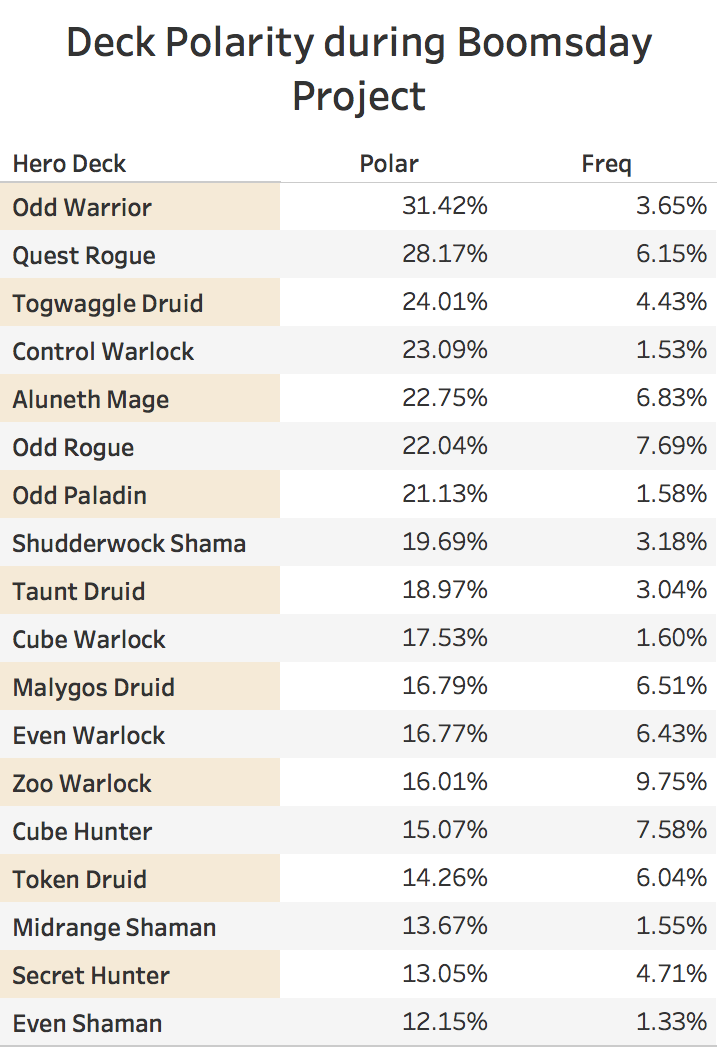Click the Polar column header
Image resolution: width=720 pixels, height=1048 pixels.
pyautogui.click(x=389, y=164)
